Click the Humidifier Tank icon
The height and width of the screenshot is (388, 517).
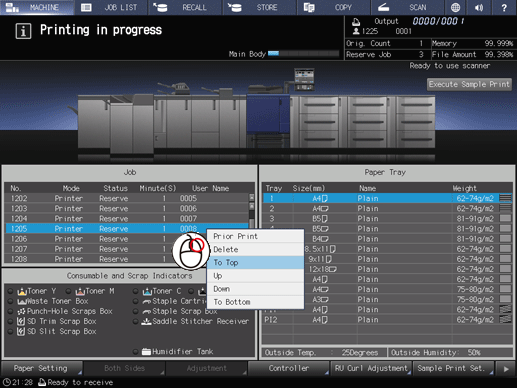[x=146, y=352]
